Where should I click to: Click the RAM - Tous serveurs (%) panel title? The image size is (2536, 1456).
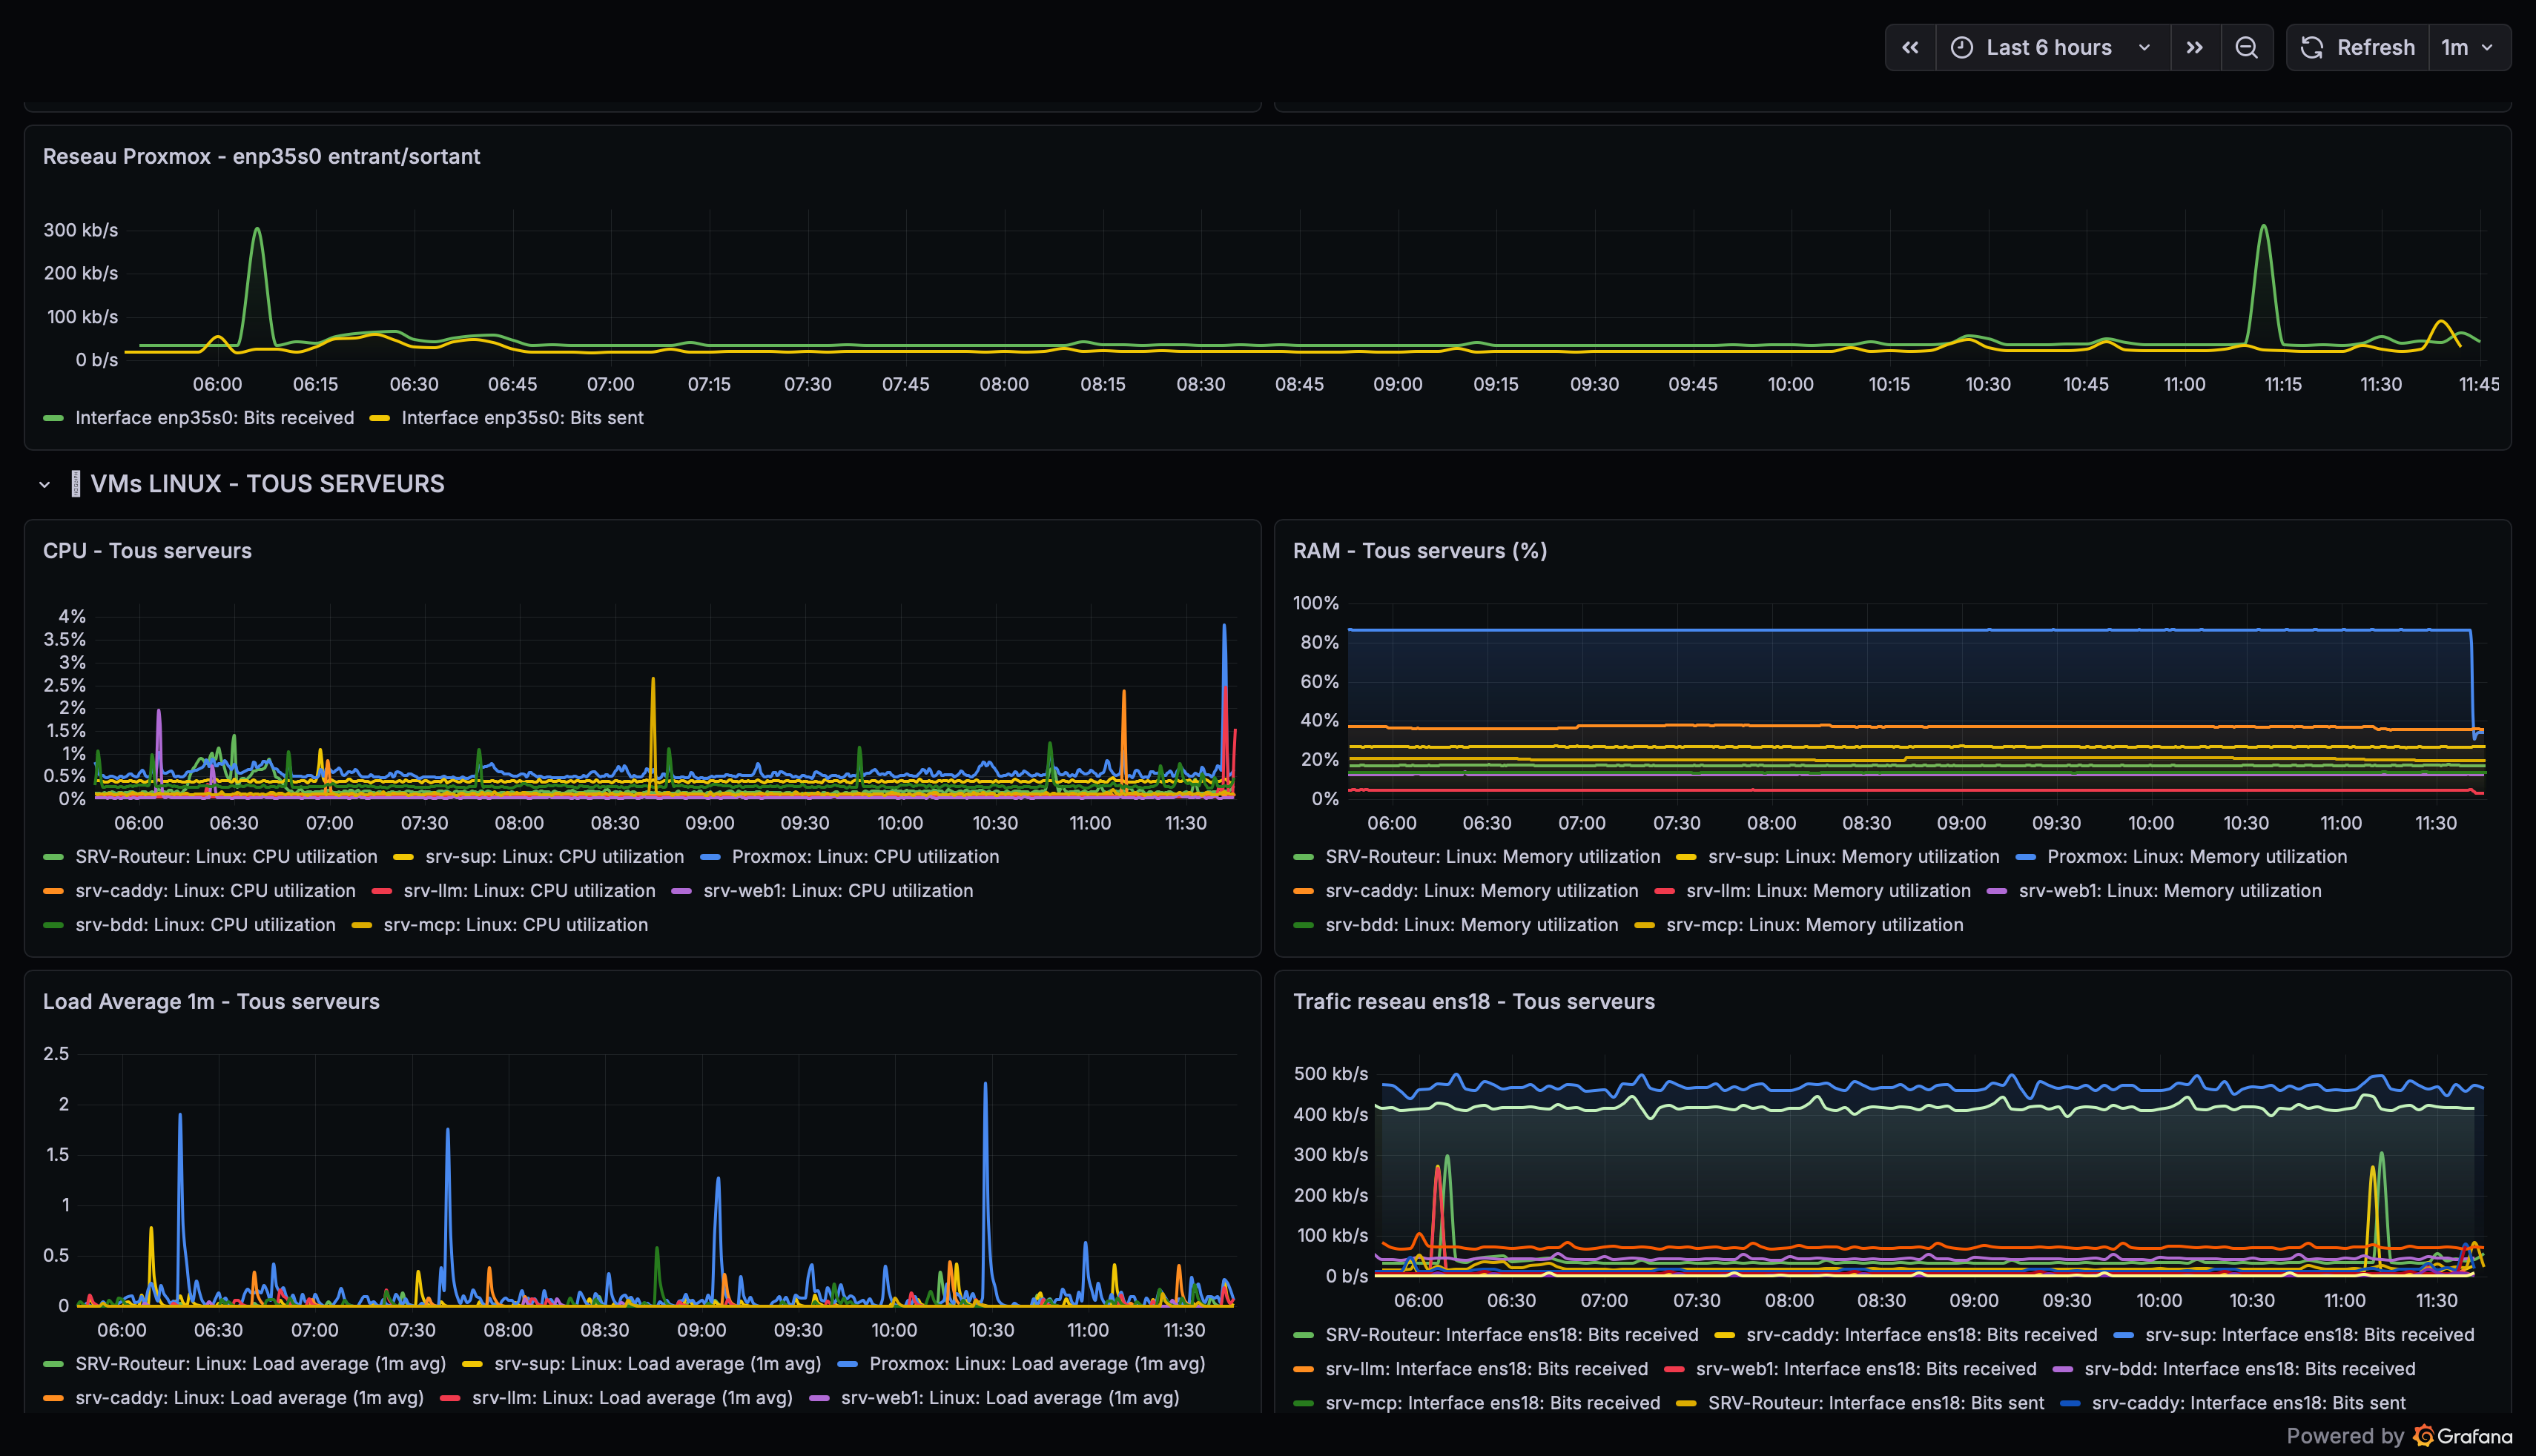coord(1419,551)
